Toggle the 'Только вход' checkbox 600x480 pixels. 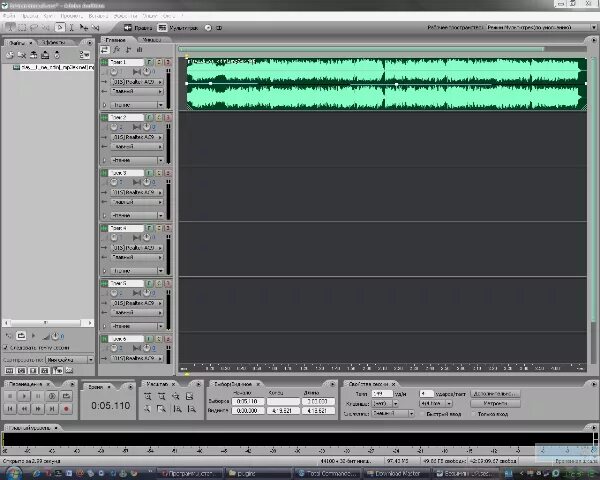pyautogui.click(x=474, y=414)
